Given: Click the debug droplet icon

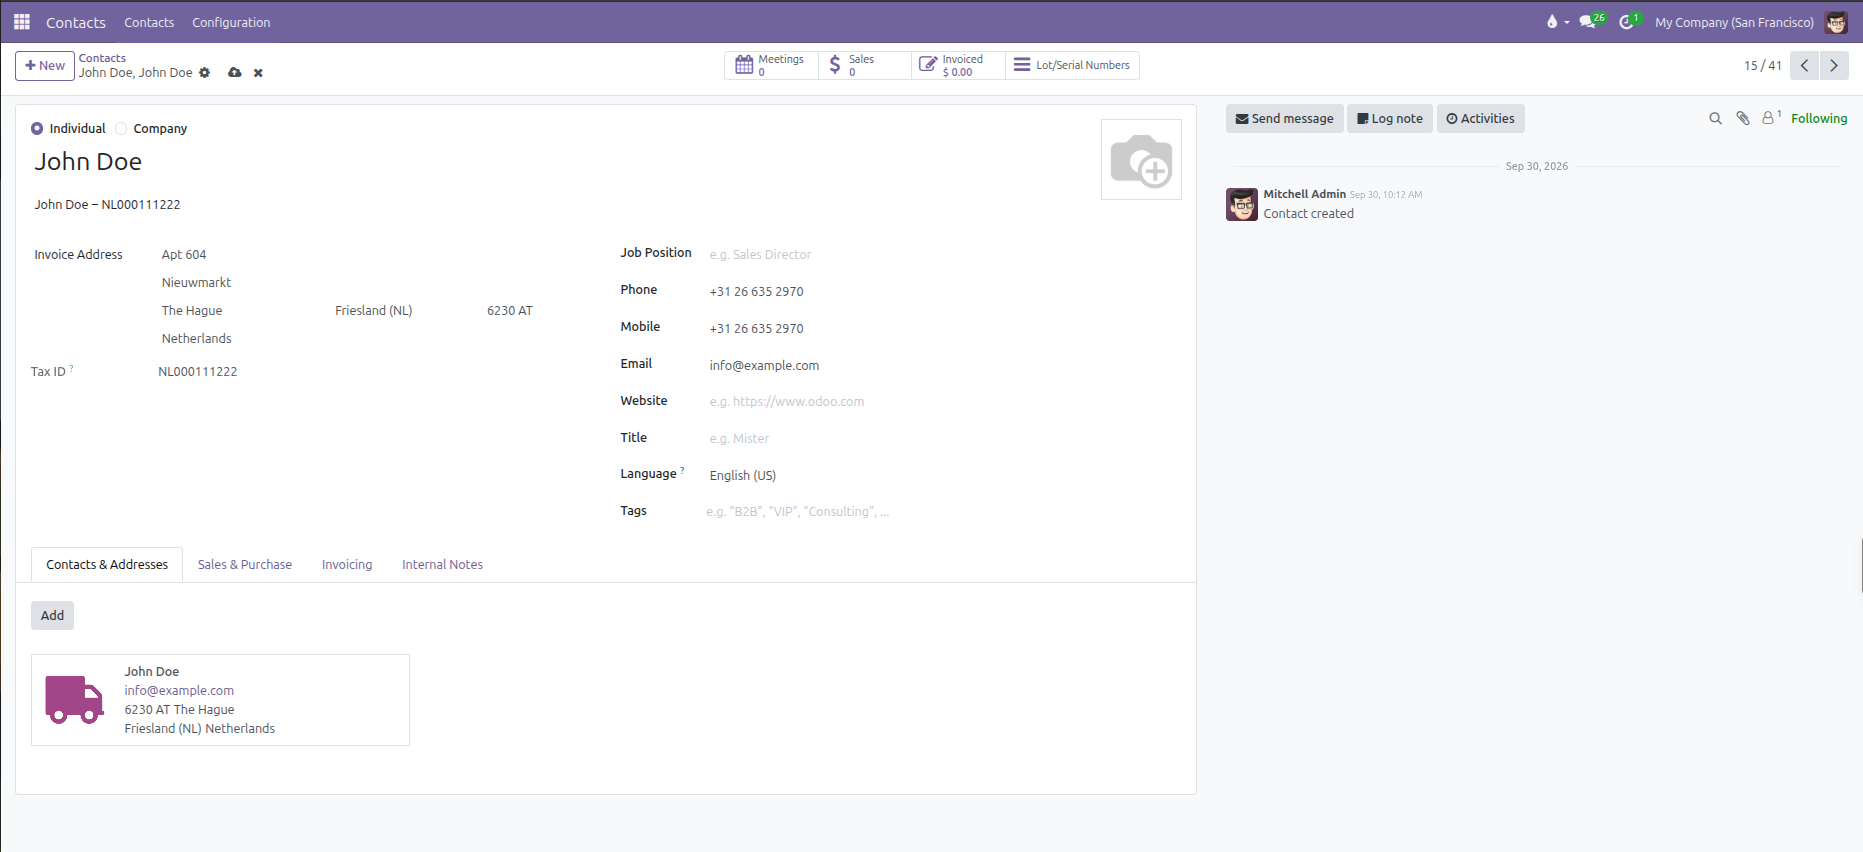Looking at the screenshot, I should pos(1552,21).
